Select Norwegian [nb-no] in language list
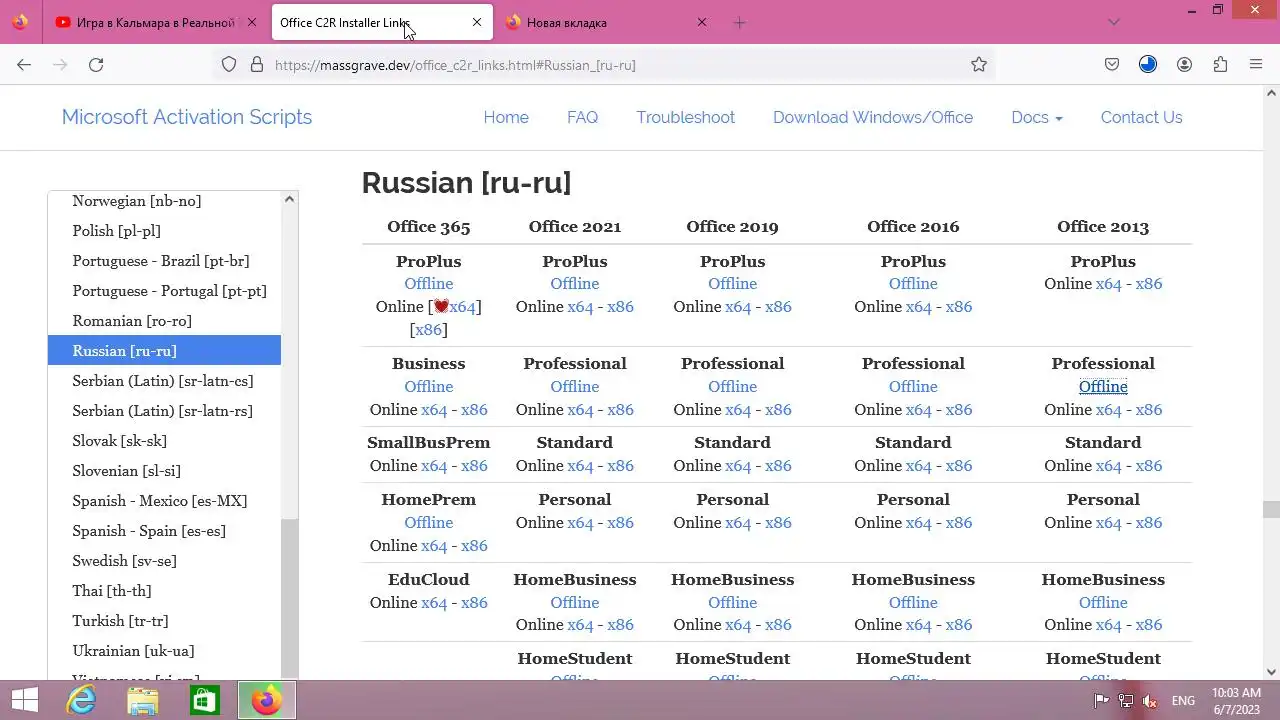This screenshot has width=1280, height=720. click(137, 201)
